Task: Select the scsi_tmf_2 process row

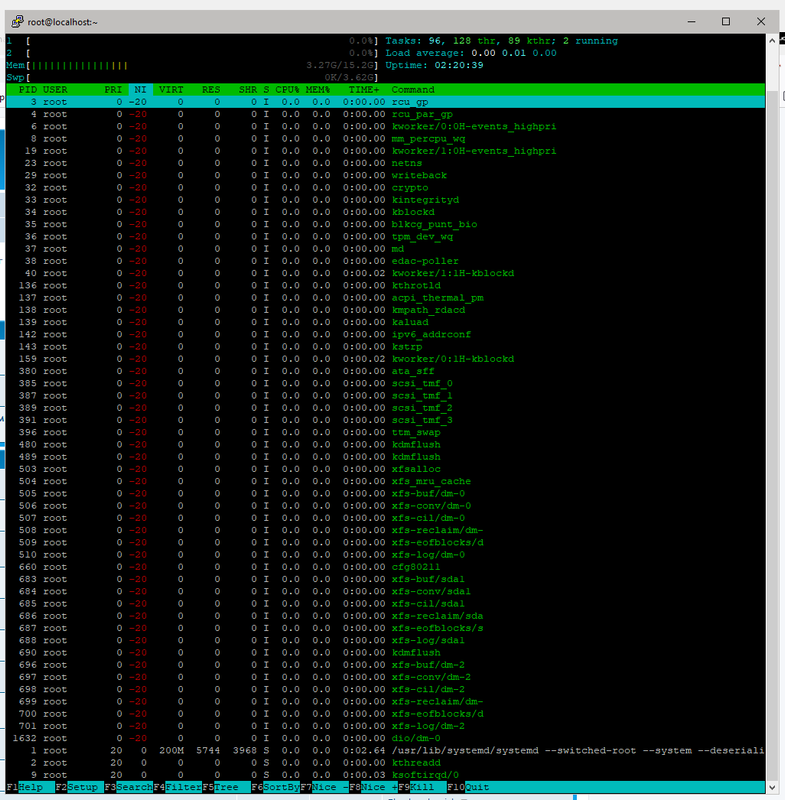Action: 385,408
